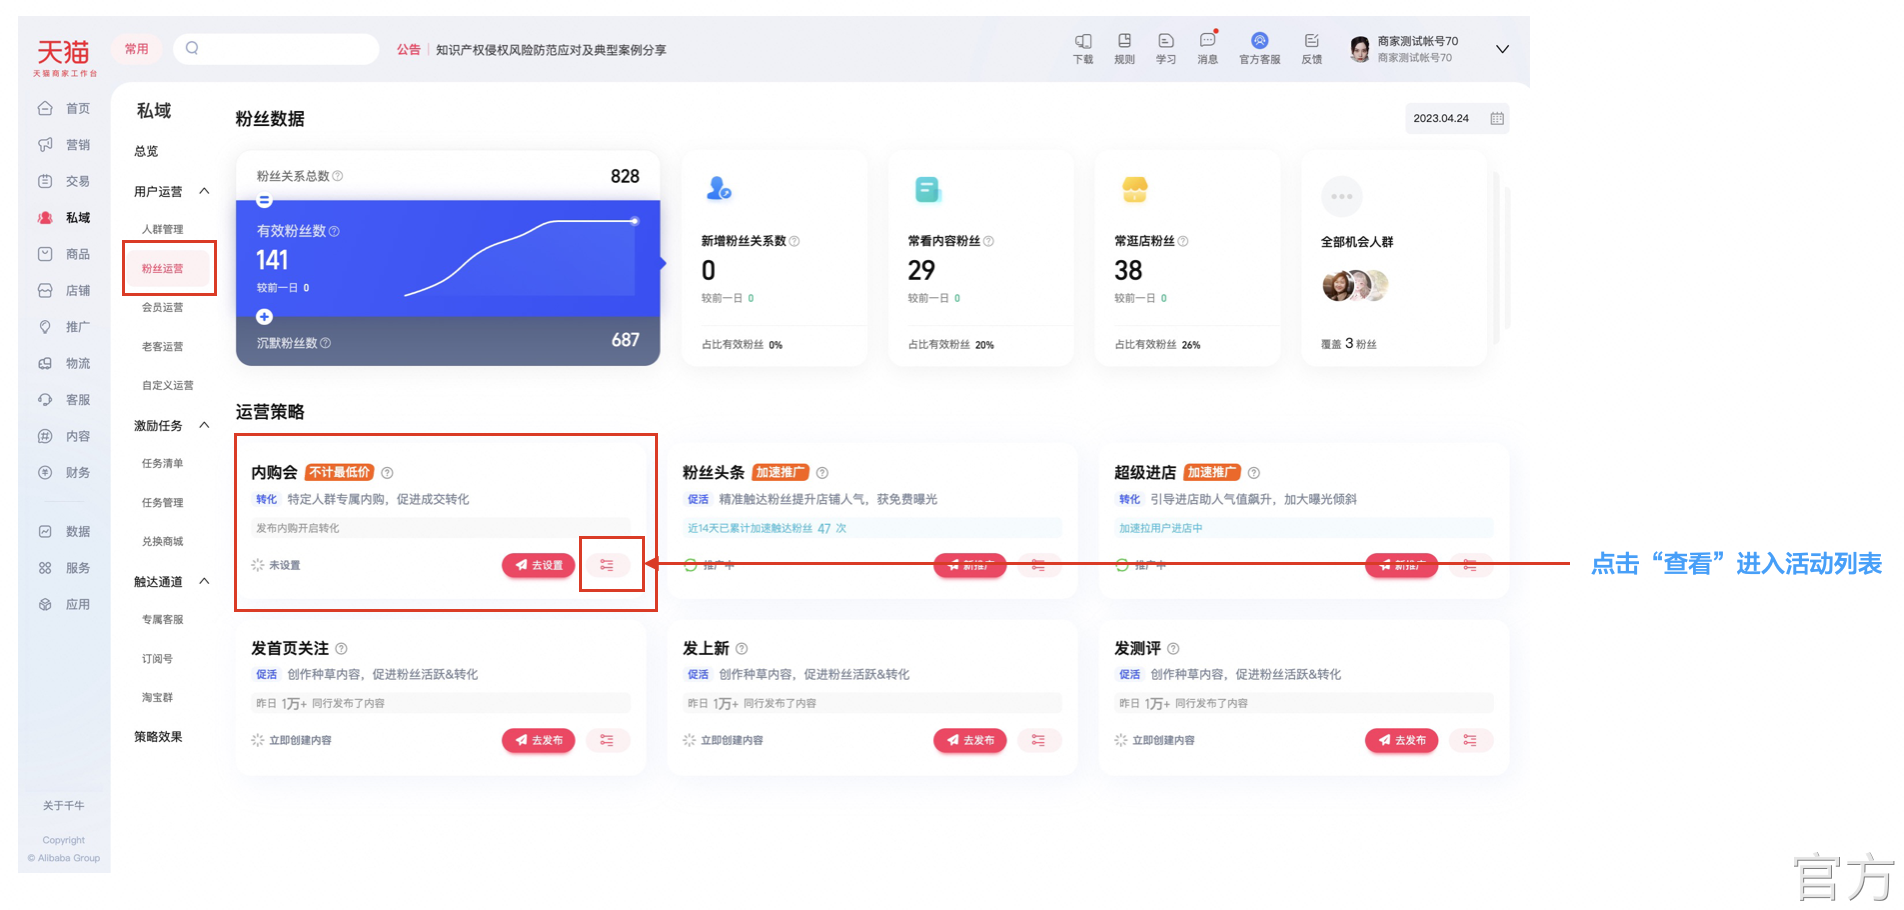The width and height of the screenshot is (1904, 910).
Task: Click 去发布 button under 发上新
Action: 970,740
